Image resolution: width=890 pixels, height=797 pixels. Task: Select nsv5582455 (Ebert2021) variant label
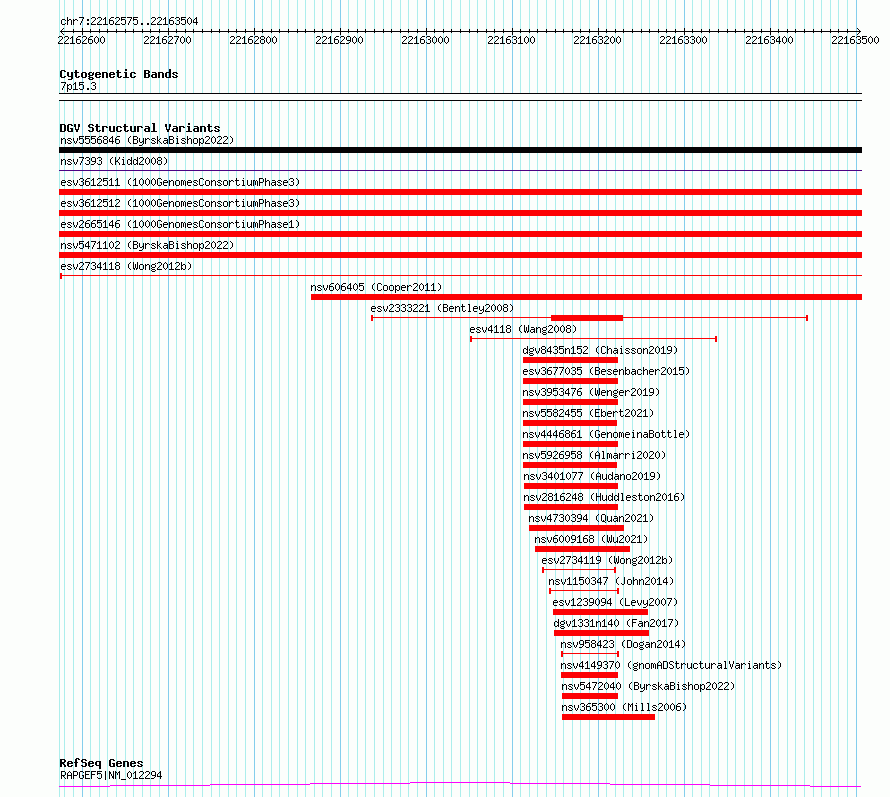(x=588, y=413)
